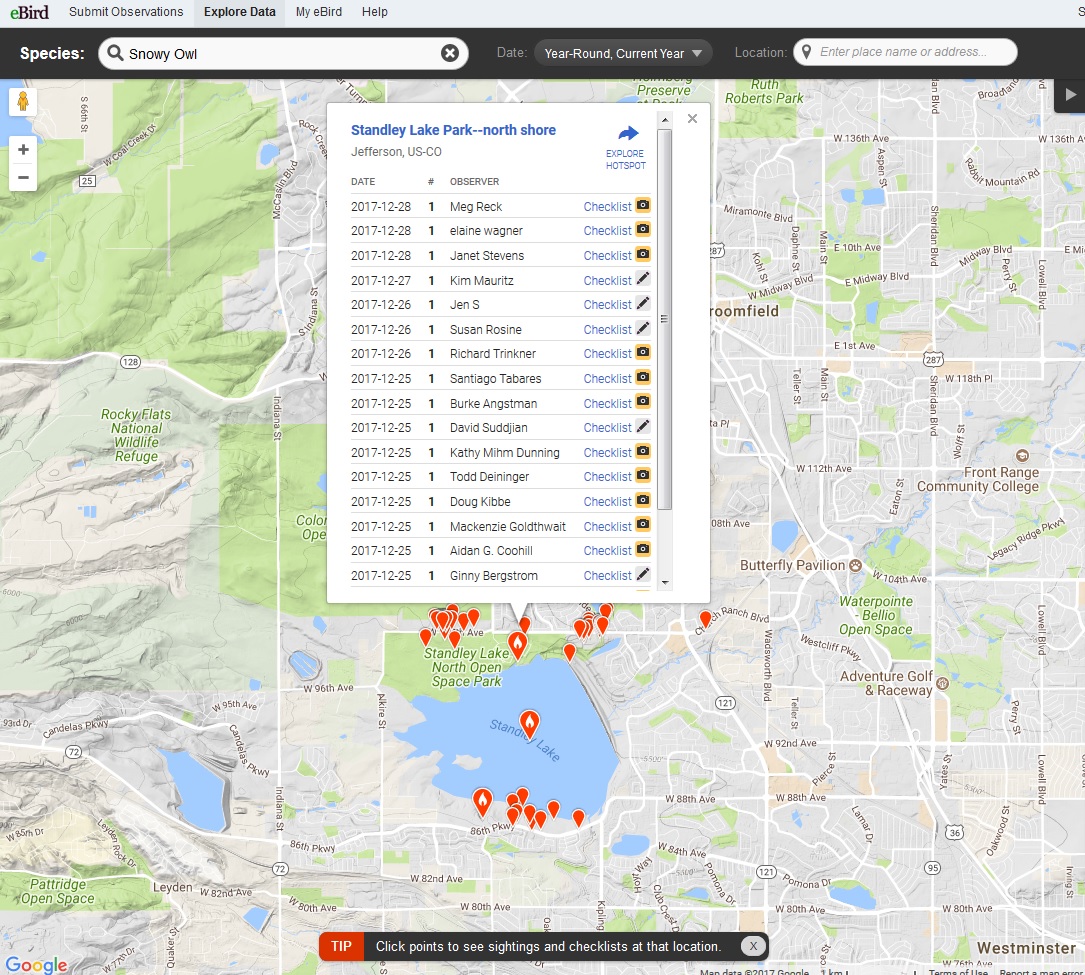This screenshot has width=1085, height=975.
Task: Open Richard Trinkner's Checklist link
Action: click(x=607, y=354)
